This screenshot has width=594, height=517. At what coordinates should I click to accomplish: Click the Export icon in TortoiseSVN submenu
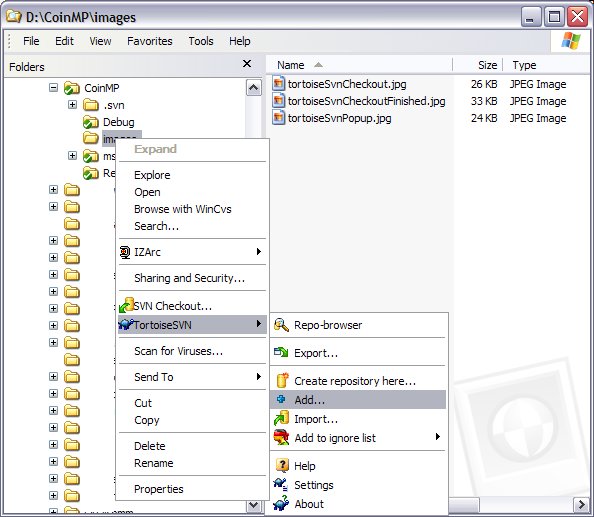(281, 353)
